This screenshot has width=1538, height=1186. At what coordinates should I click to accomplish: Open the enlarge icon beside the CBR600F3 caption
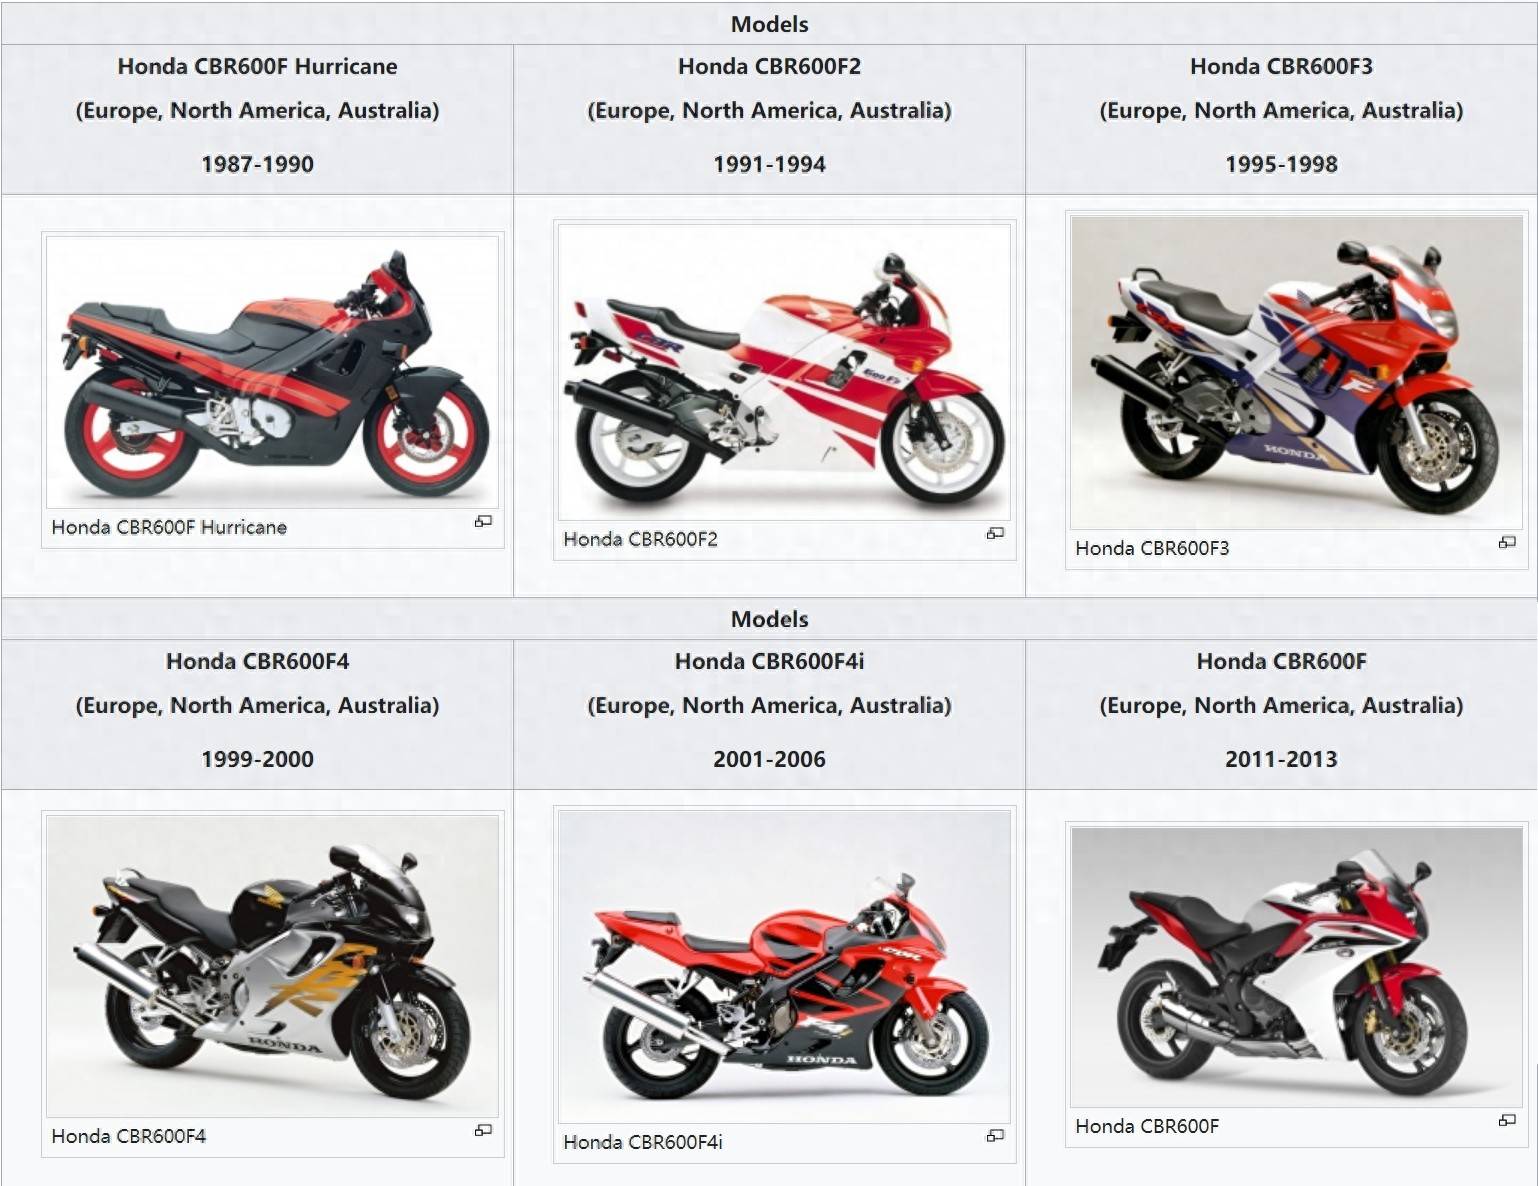[1507, 542]
